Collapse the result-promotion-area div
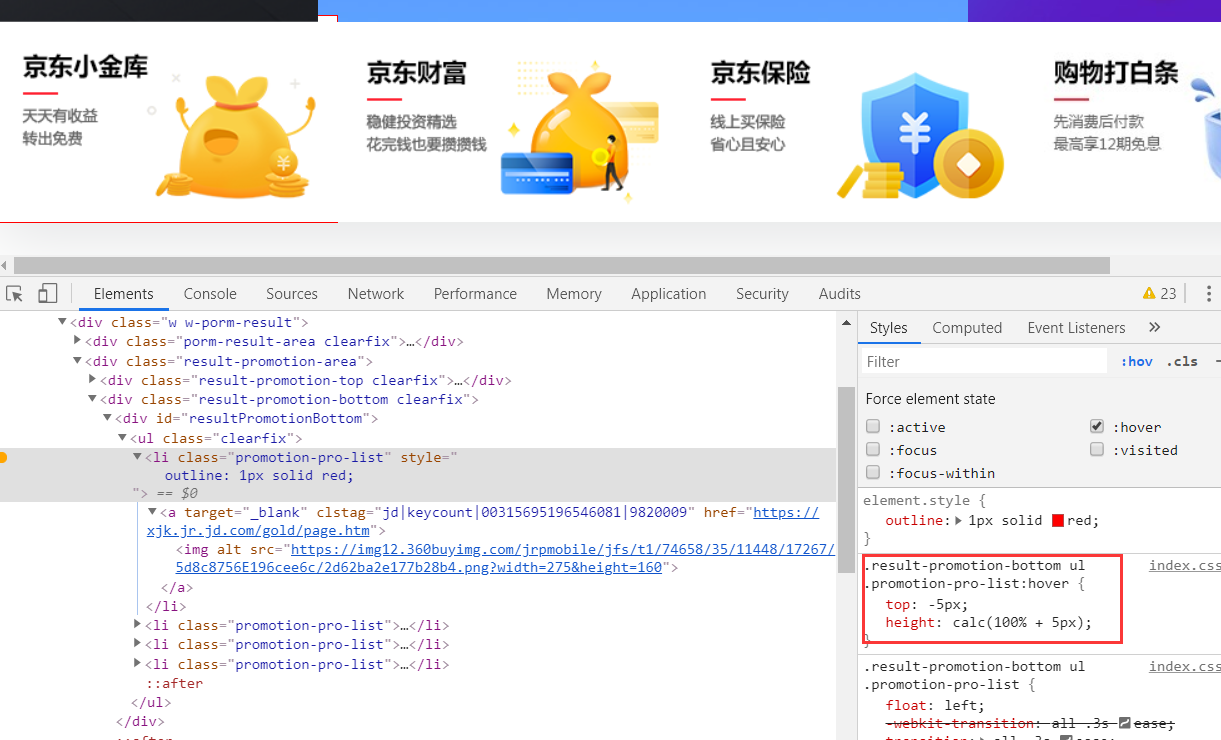 [77, 361]
